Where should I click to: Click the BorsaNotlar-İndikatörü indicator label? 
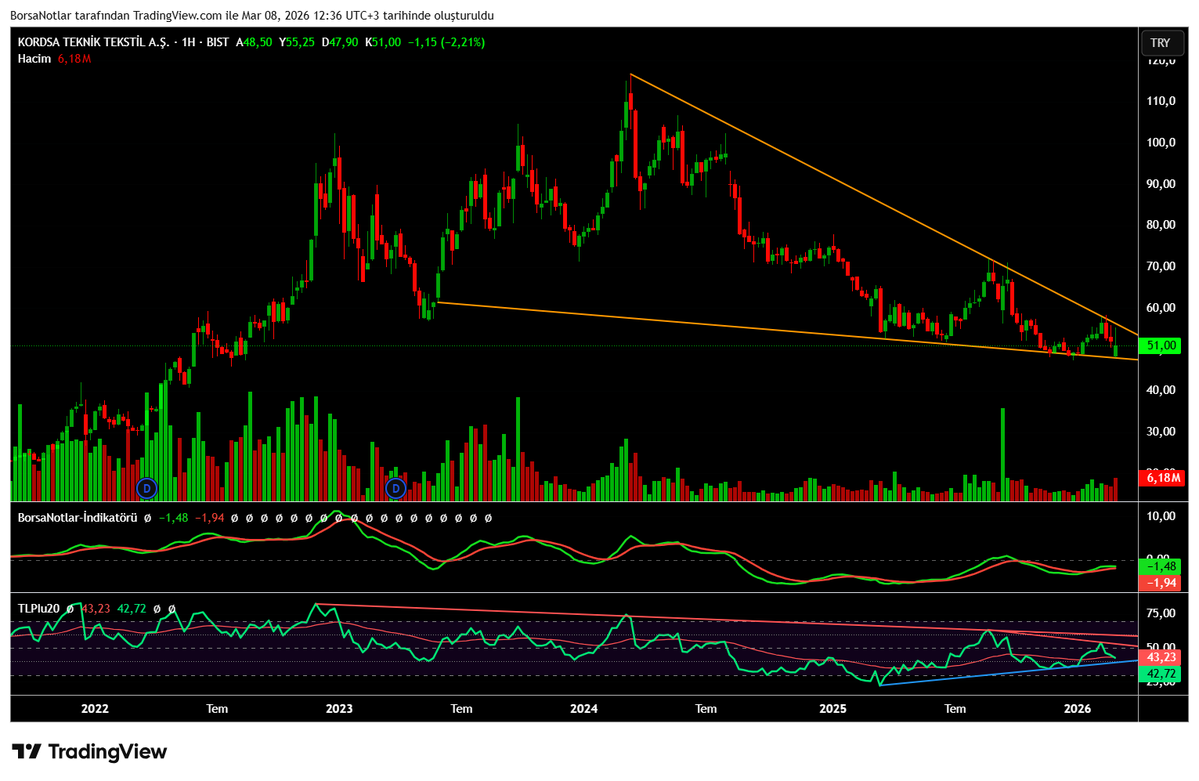click(77, 518)
